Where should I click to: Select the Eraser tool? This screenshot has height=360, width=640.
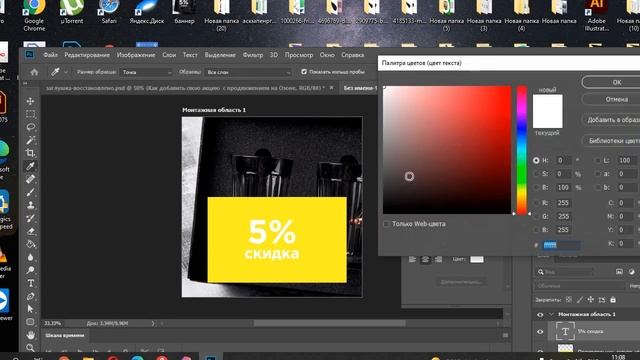(30, 231)
